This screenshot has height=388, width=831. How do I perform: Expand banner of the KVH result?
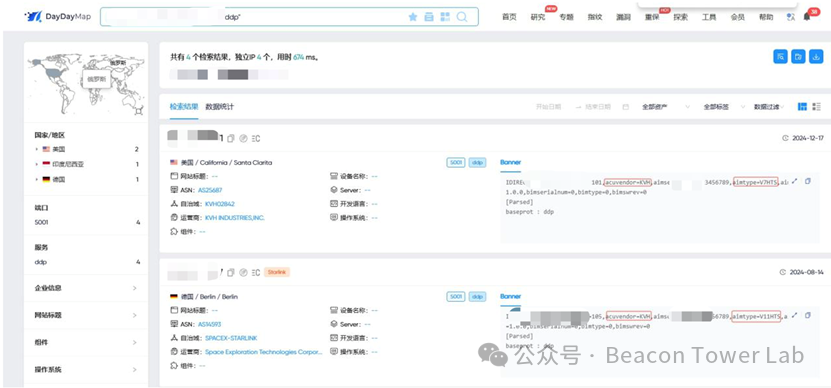click(x=795, y=181)
